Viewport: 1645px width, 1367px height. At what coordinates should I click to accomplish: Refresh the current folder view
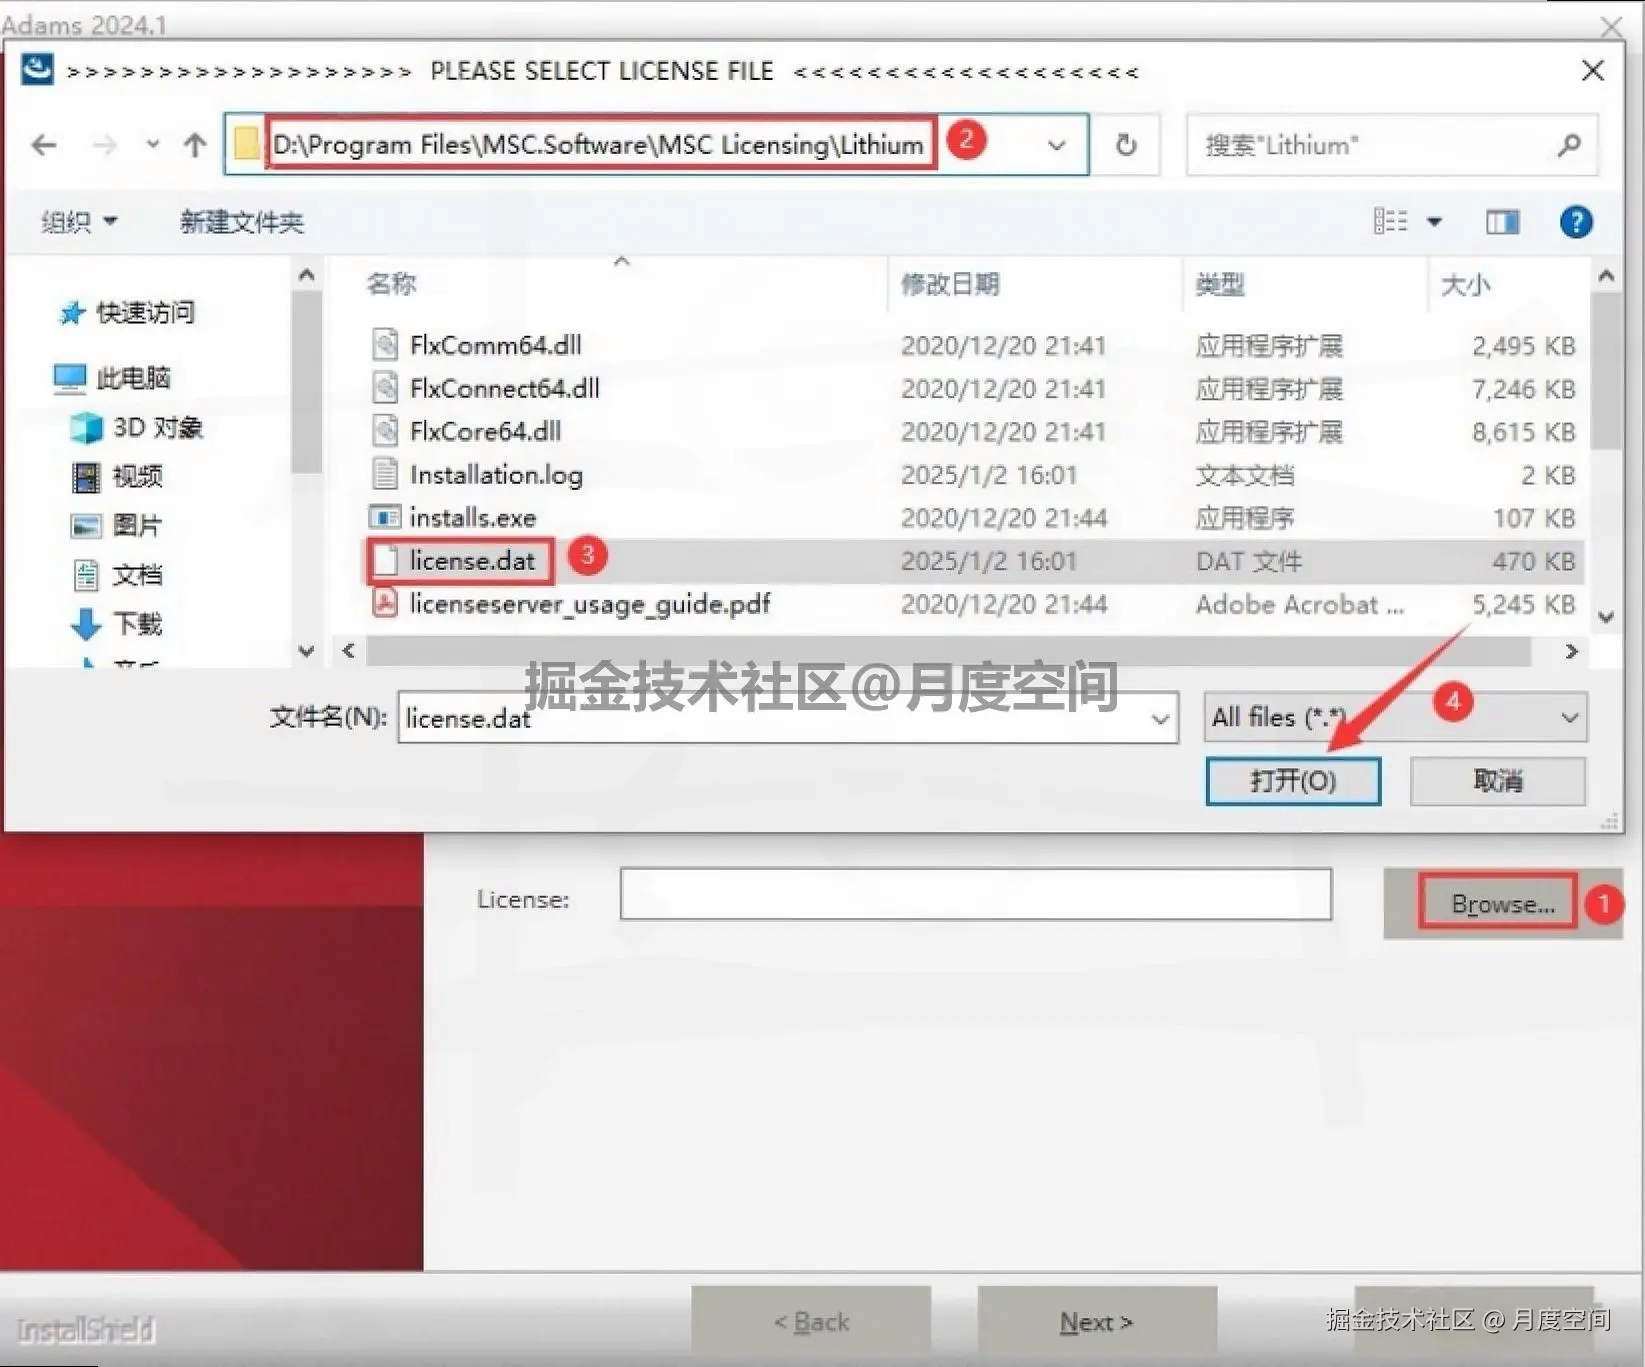tap(1126, 145)
